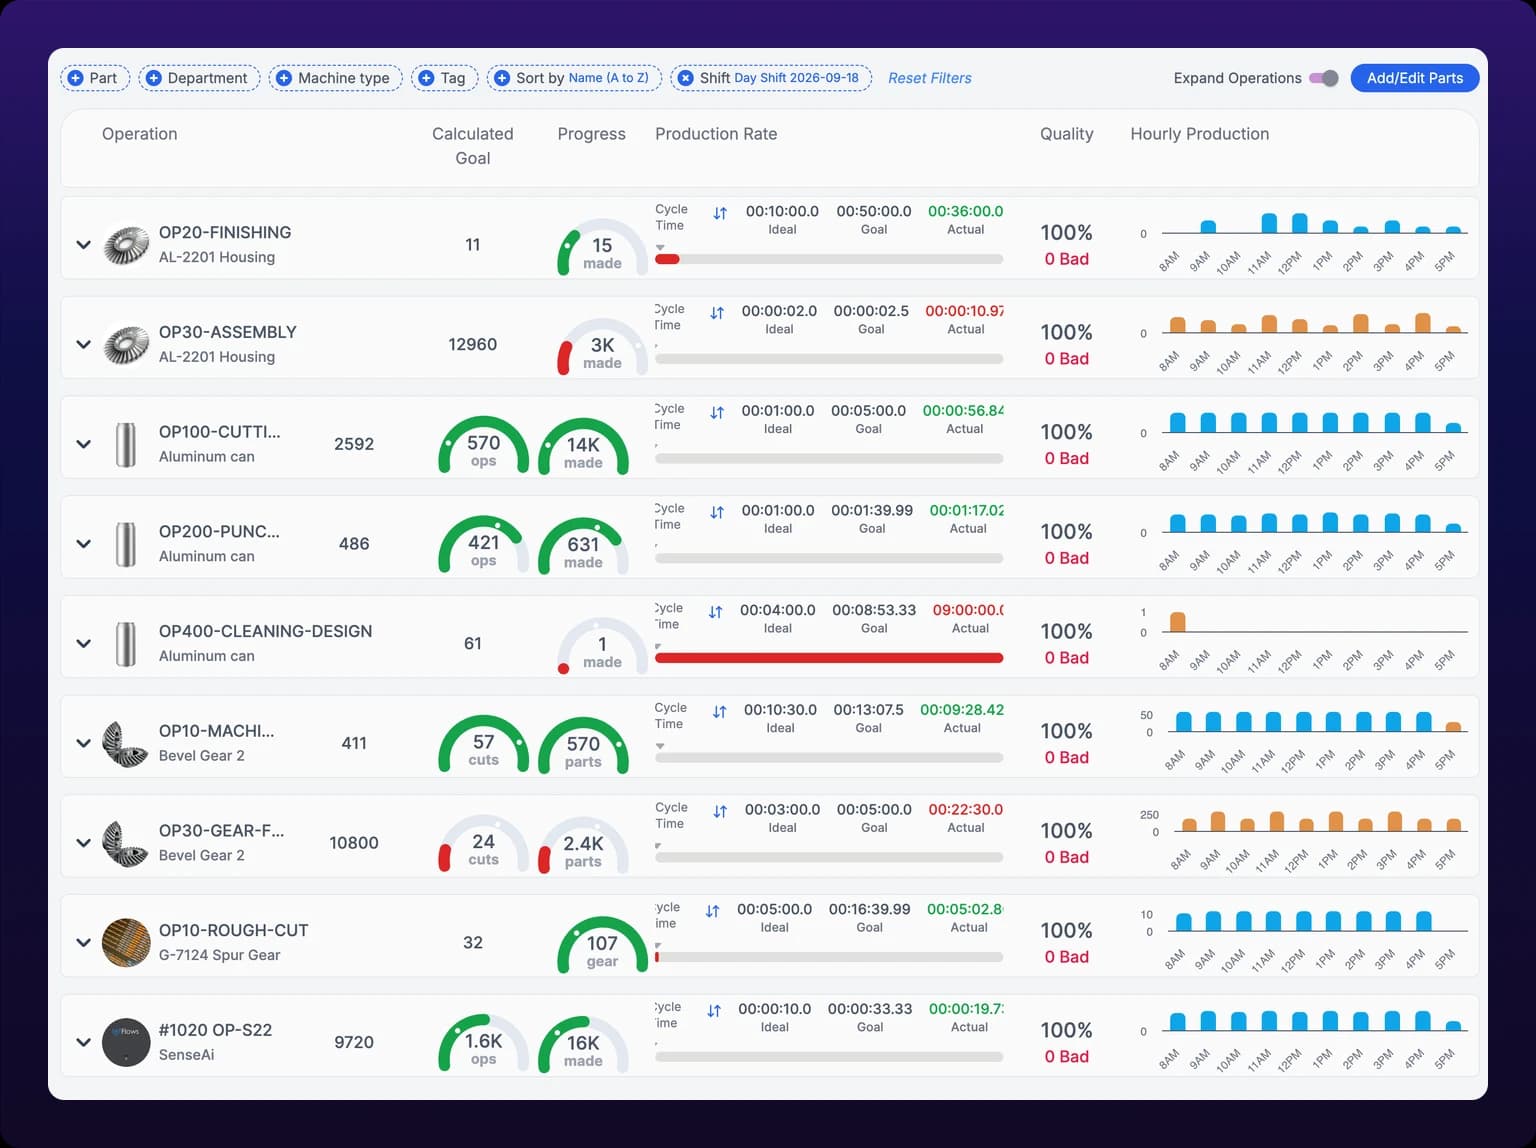Click cycle time swap arrows for OP10-ROUGH-CUT
Viewport: 1536px width, 1148px height.
click(713, 911)
